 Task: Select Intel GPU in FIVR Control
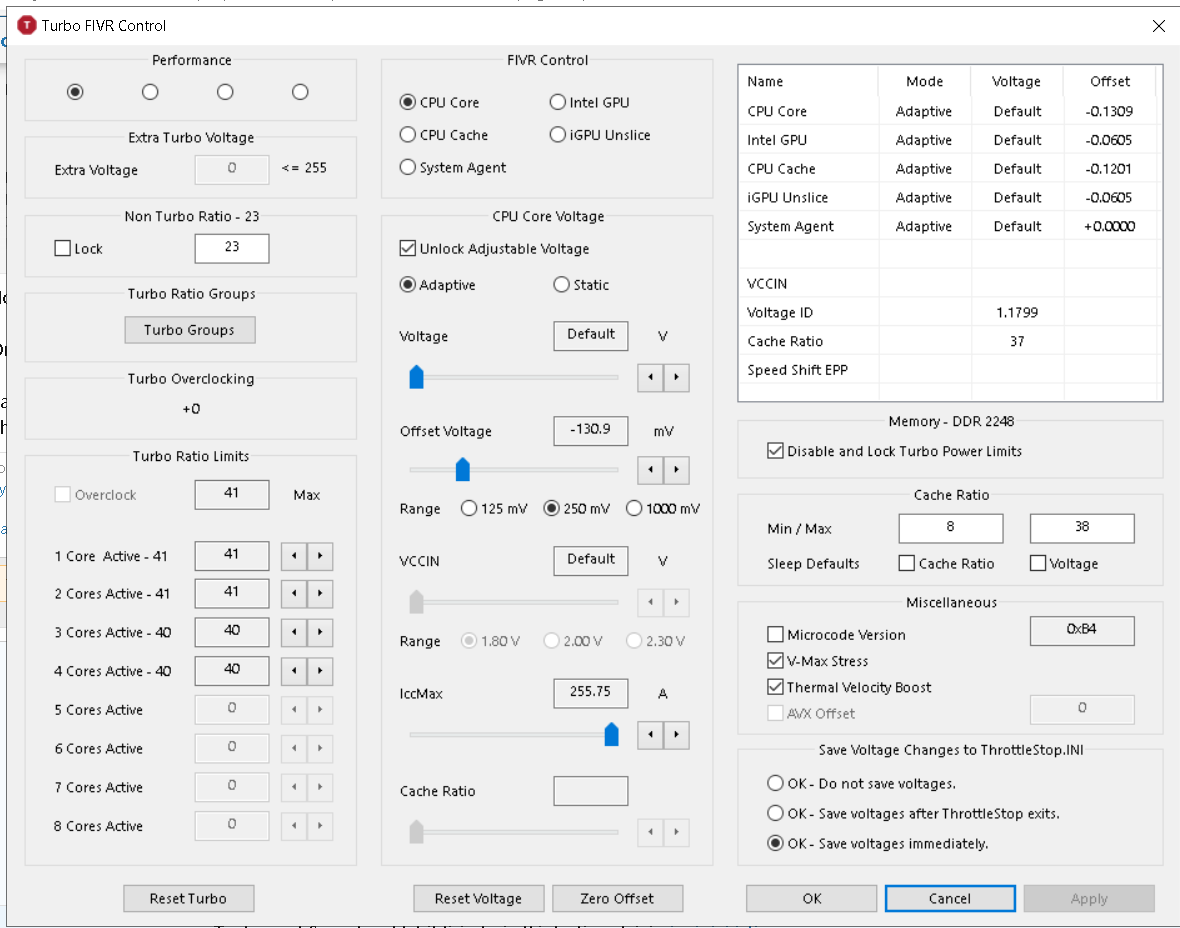tap(590, 102)
